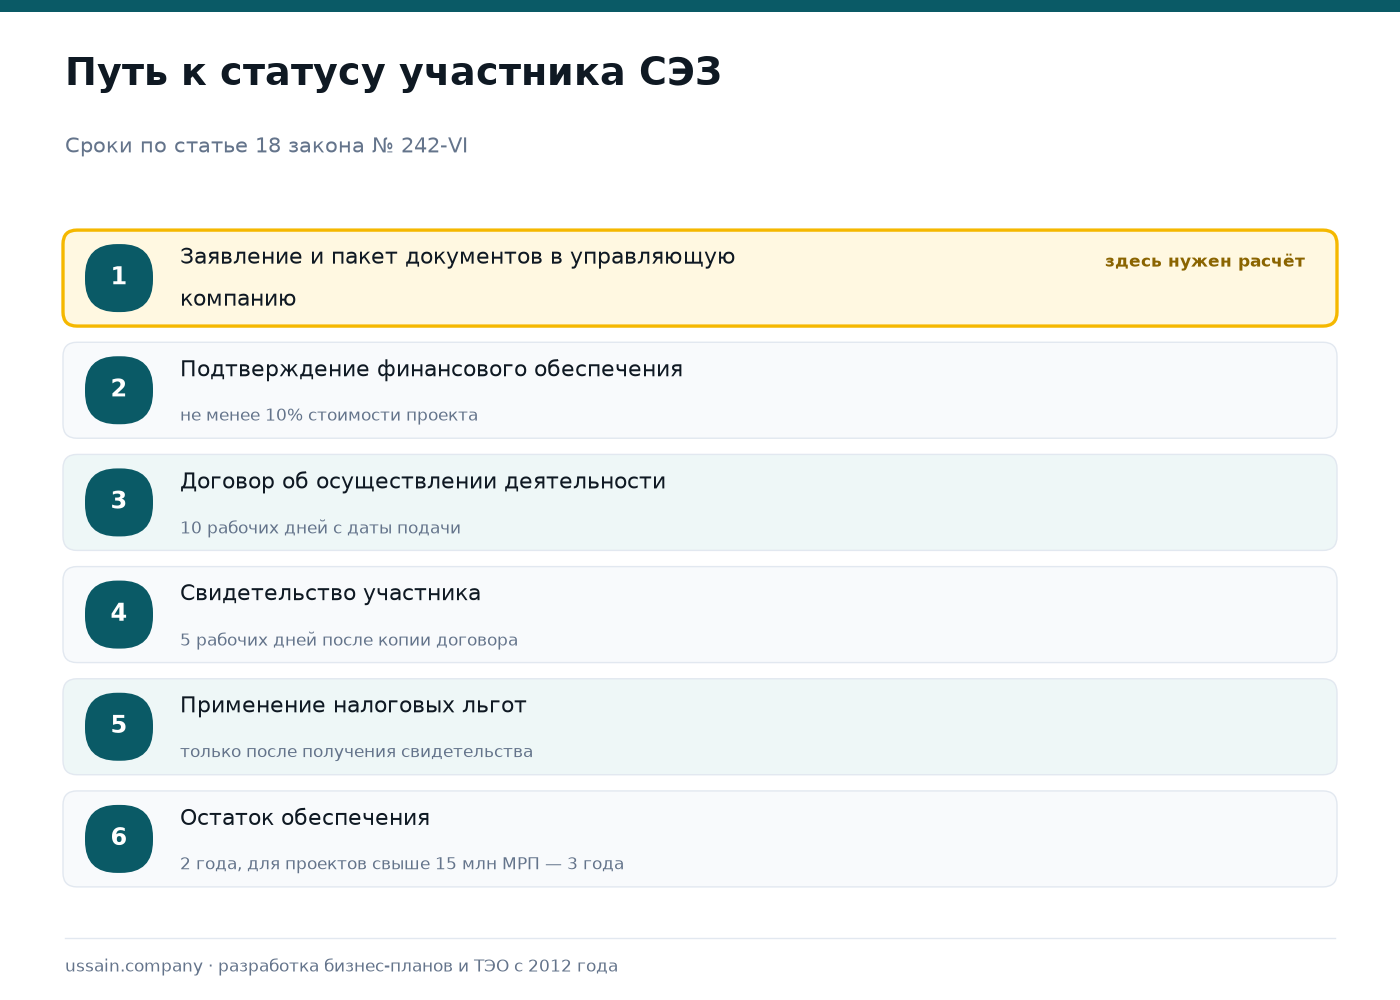Click the note starting "2 года, для проектов"
The image size is (1400, 1000).
pyautogui.click(x=402, y=864)
